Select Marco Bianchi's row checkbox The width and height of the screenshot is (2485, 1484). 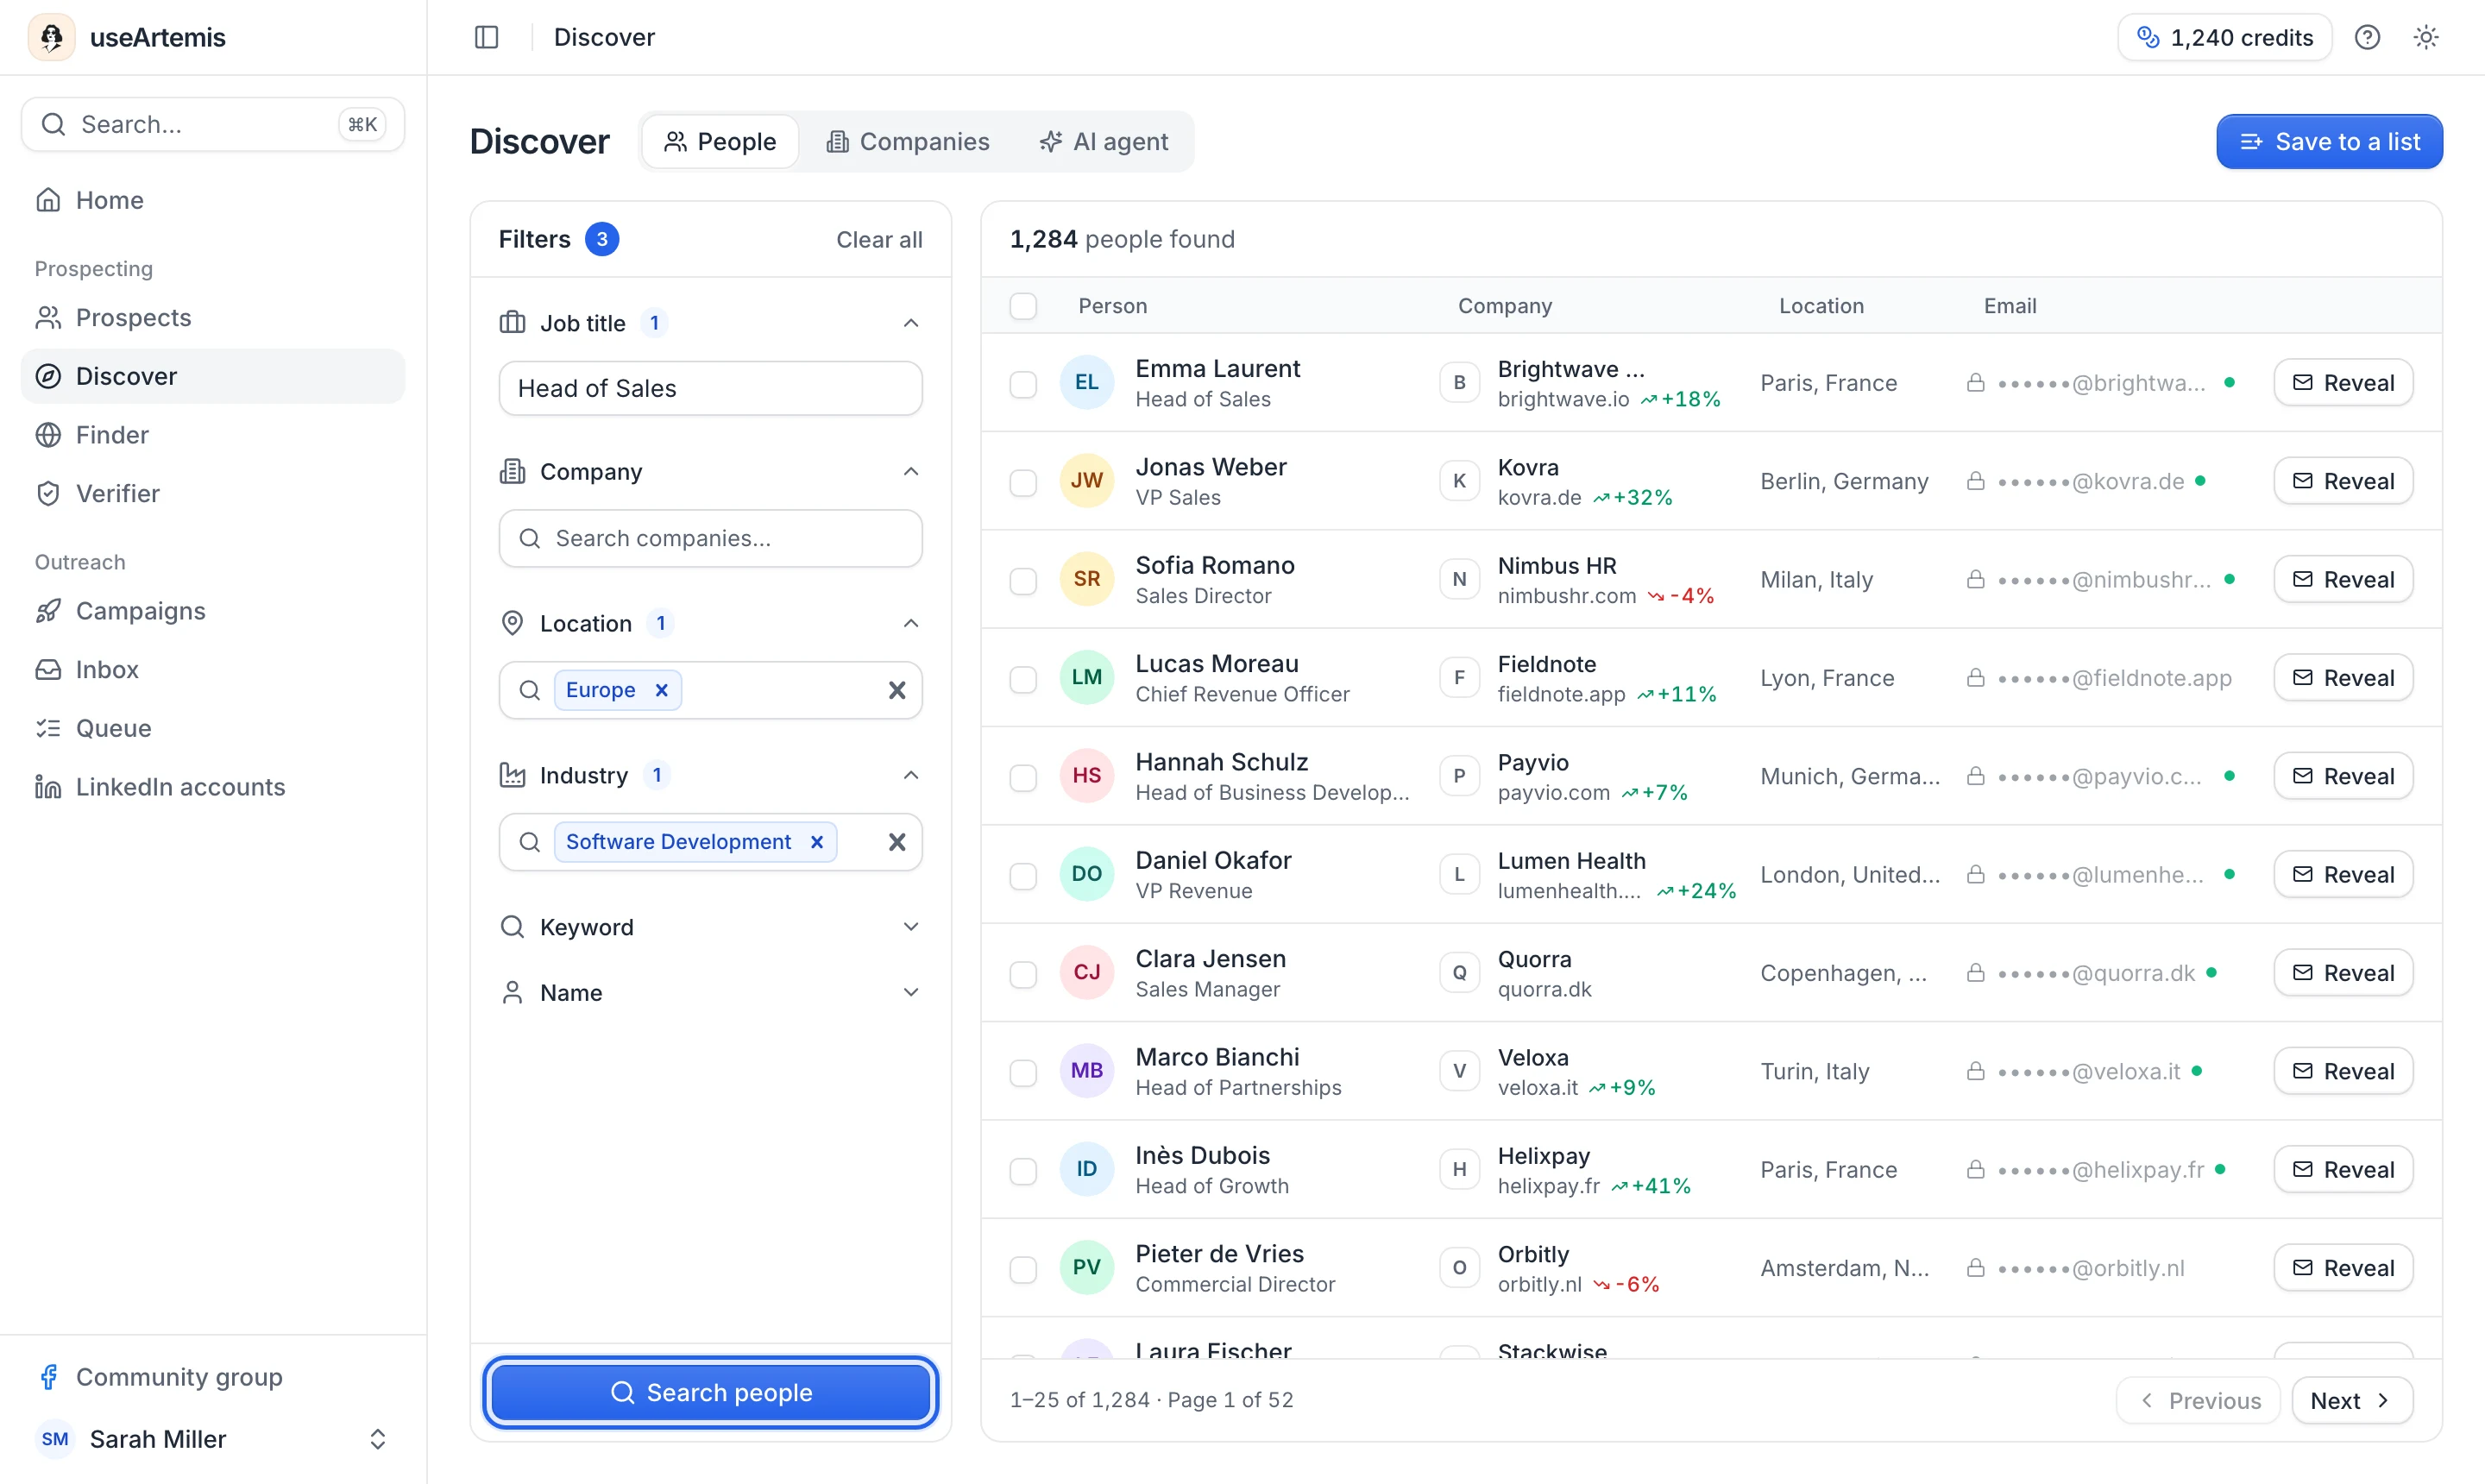pyautogui.click(x=1023, y=1072)
